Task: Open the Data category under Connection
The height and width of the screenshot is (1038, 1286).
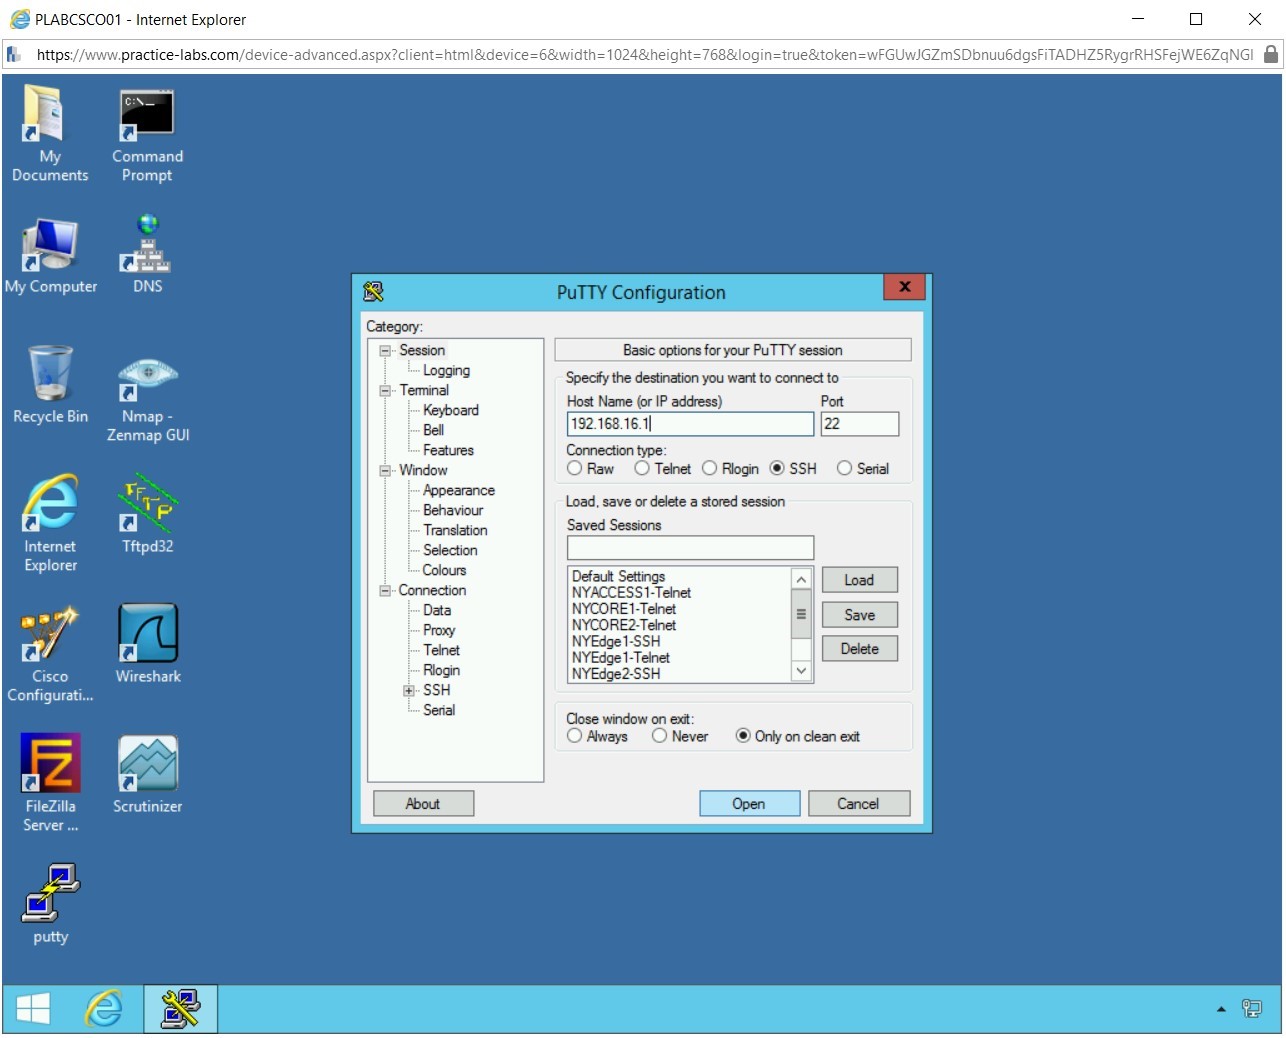Action: [436, 610]
